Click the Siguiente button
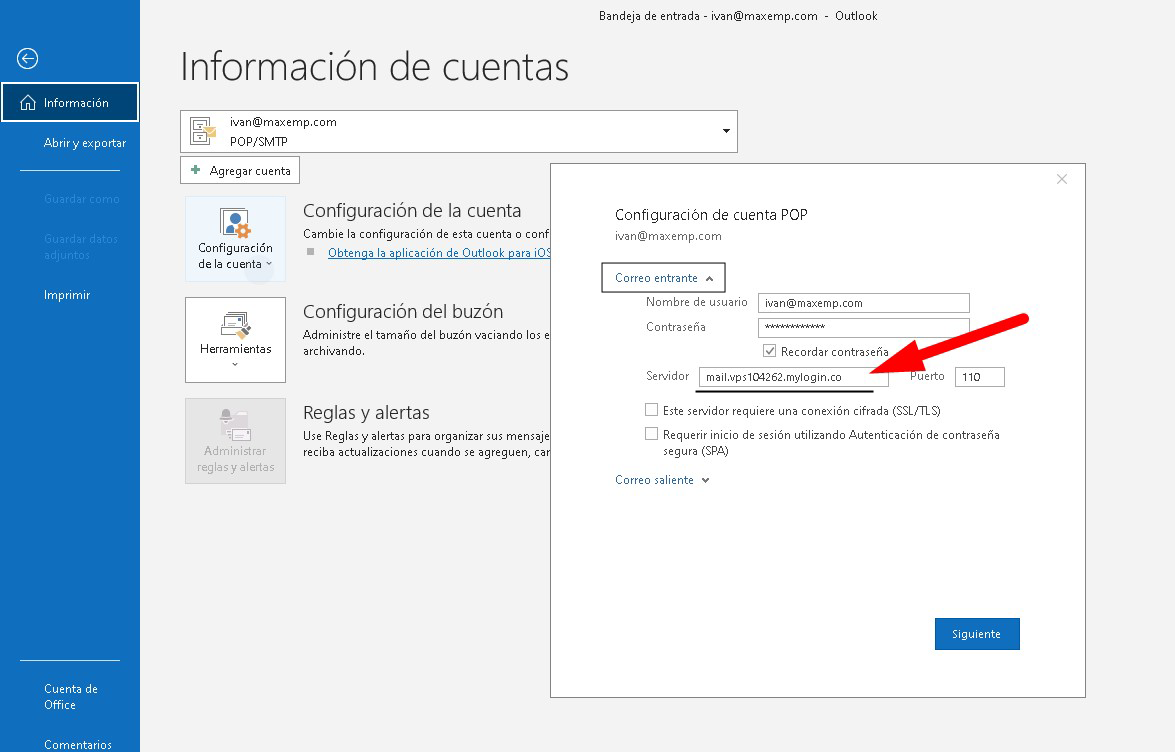This screenshot has width=1175, height=752. pos(976,634)
